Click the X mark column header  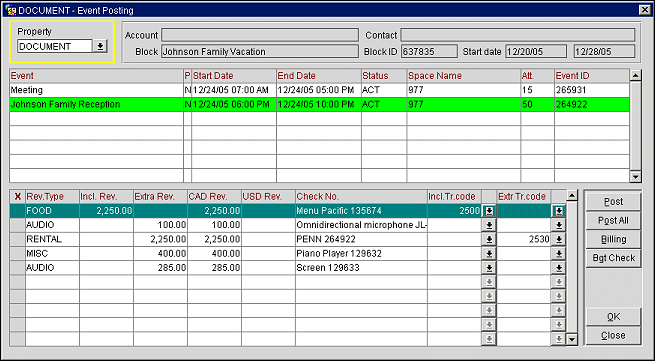[x=18, y=196]
